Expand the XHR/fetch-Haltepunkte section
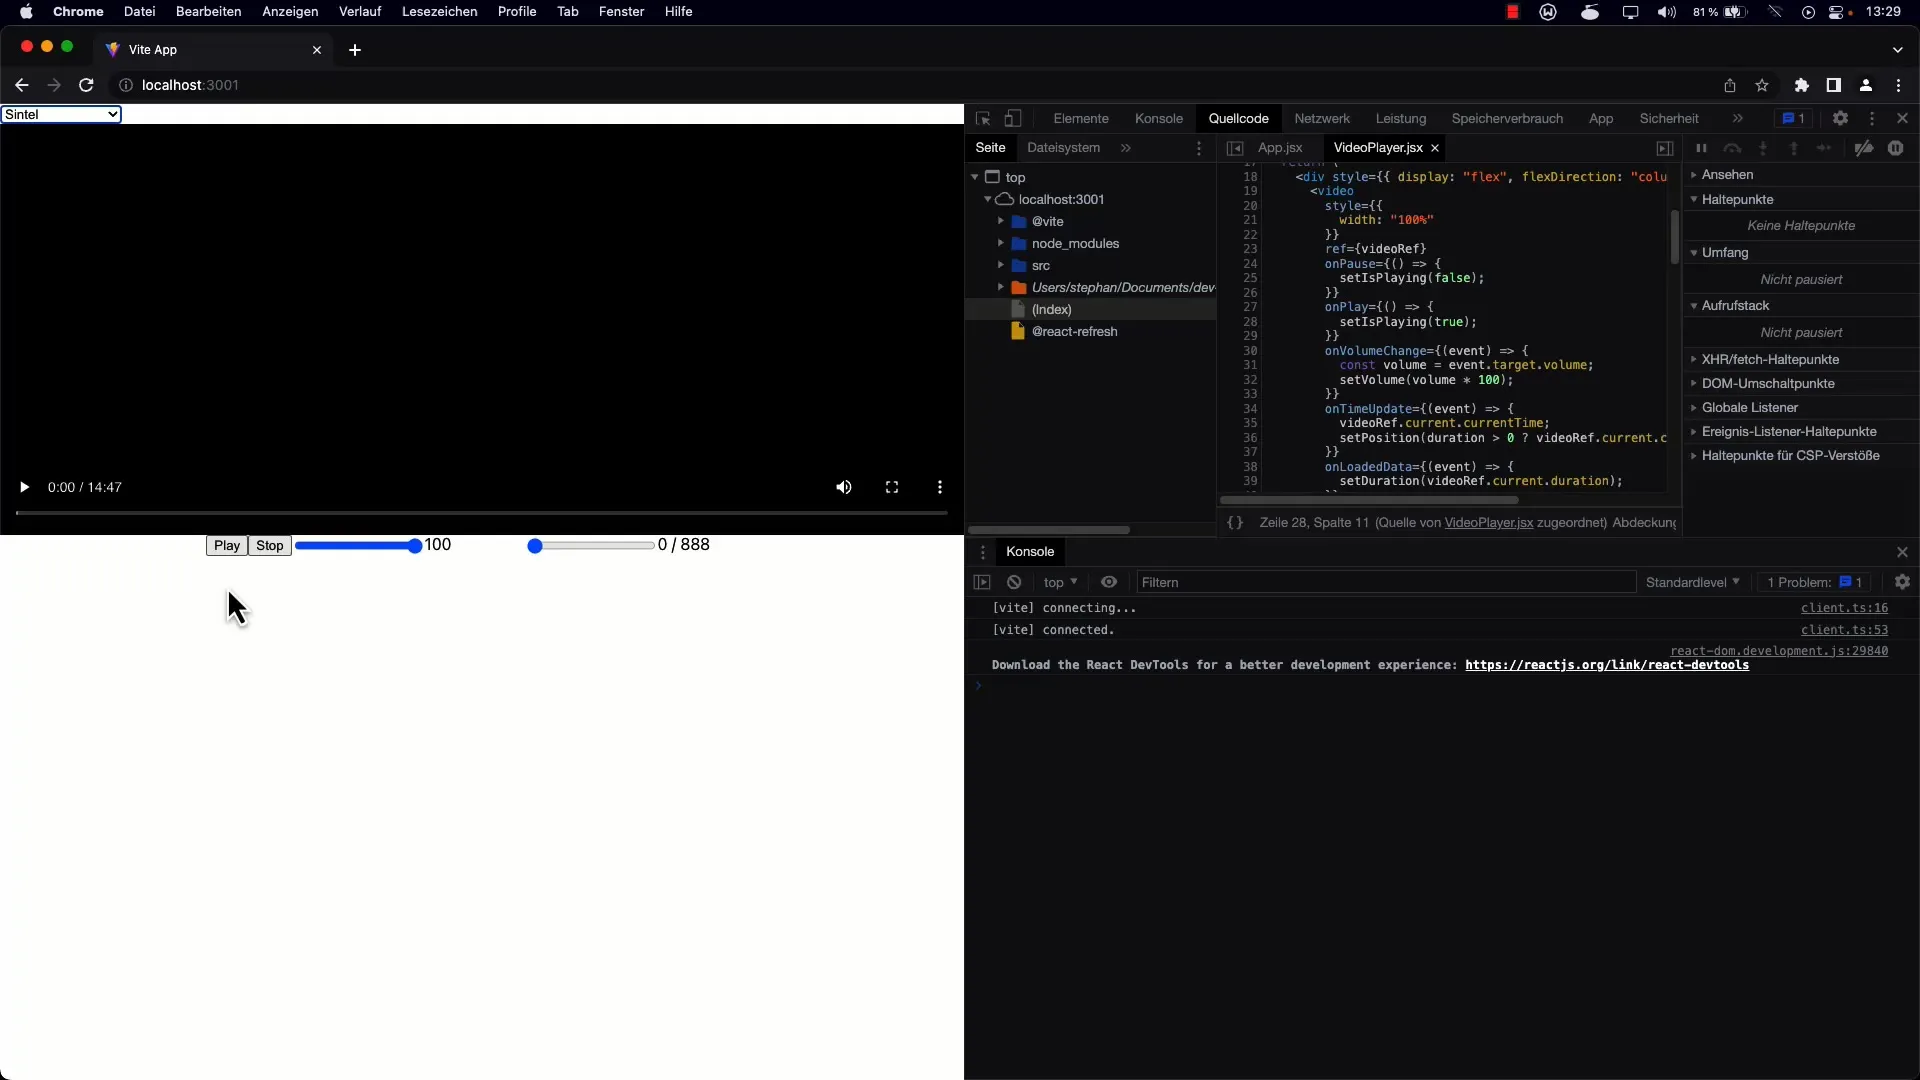This screenshot has width=1920, height=1080. (x=1770, y=359)
